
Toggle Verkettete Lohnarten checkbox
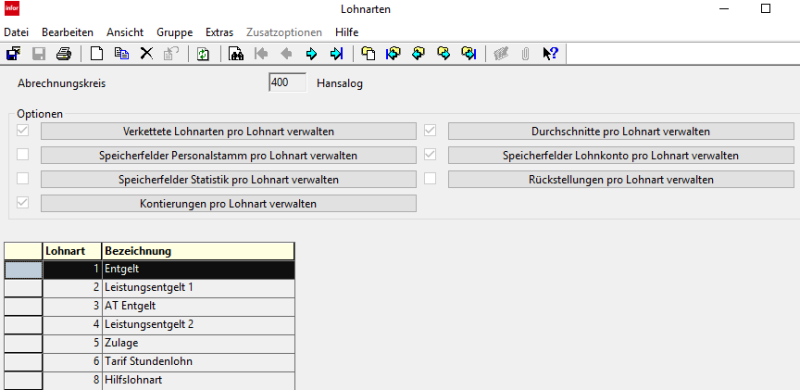(23, 131)
